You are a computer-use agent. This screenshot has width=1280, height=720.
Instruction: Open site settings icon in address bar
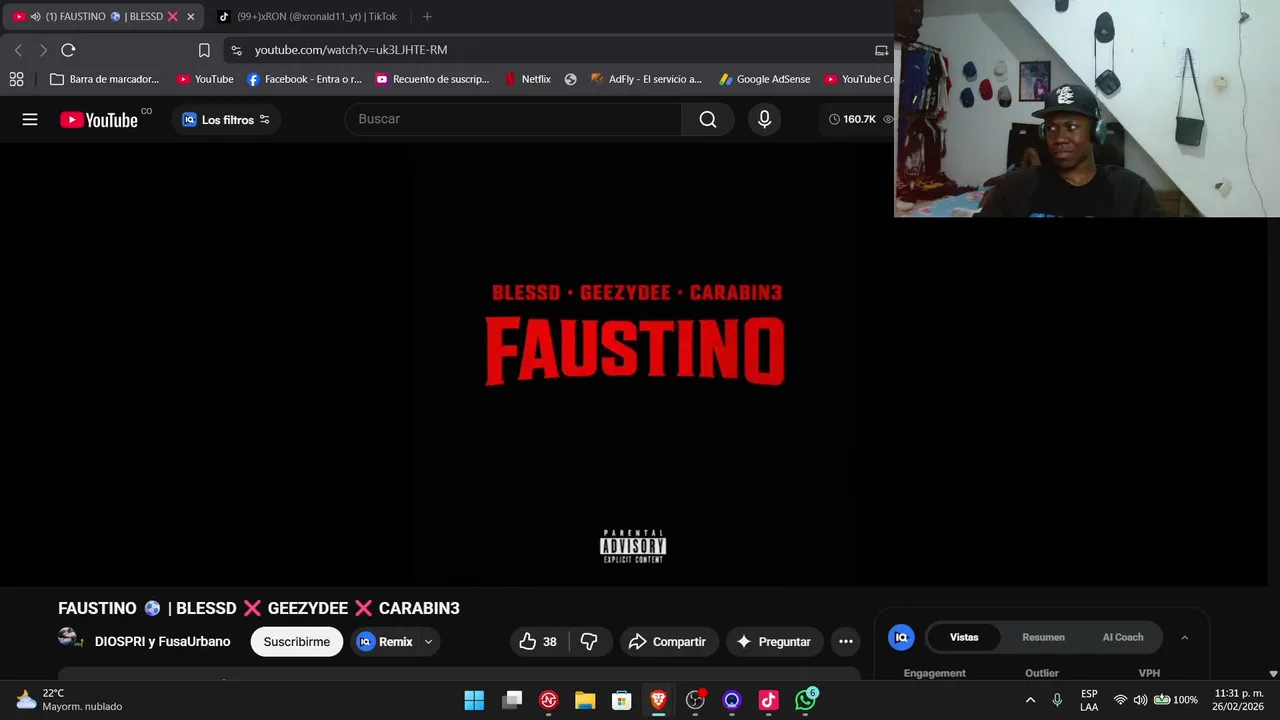point(236,50)
